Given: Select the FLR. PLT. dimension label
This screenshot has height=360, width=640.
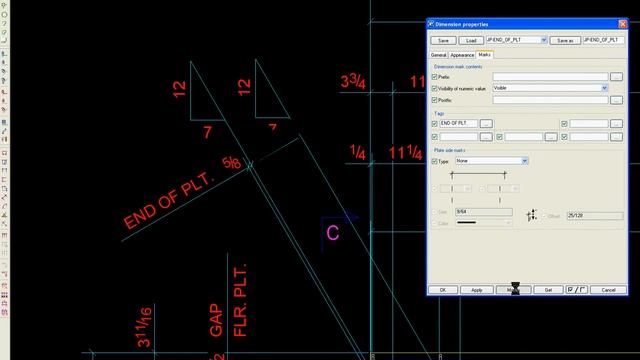Looking at the screenshot, I should tap(240, 300).
